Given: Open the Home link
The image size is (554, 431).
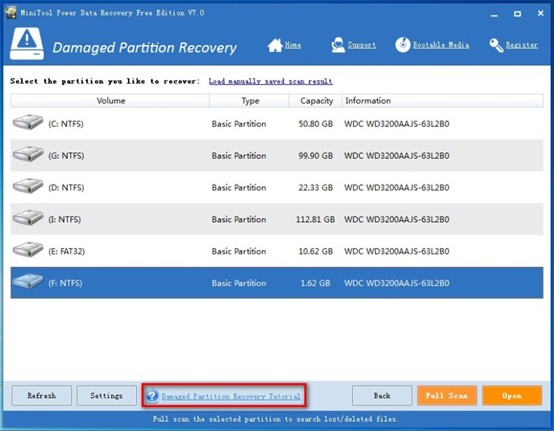Looking at the screenshot, I should (x=293, y=45).
